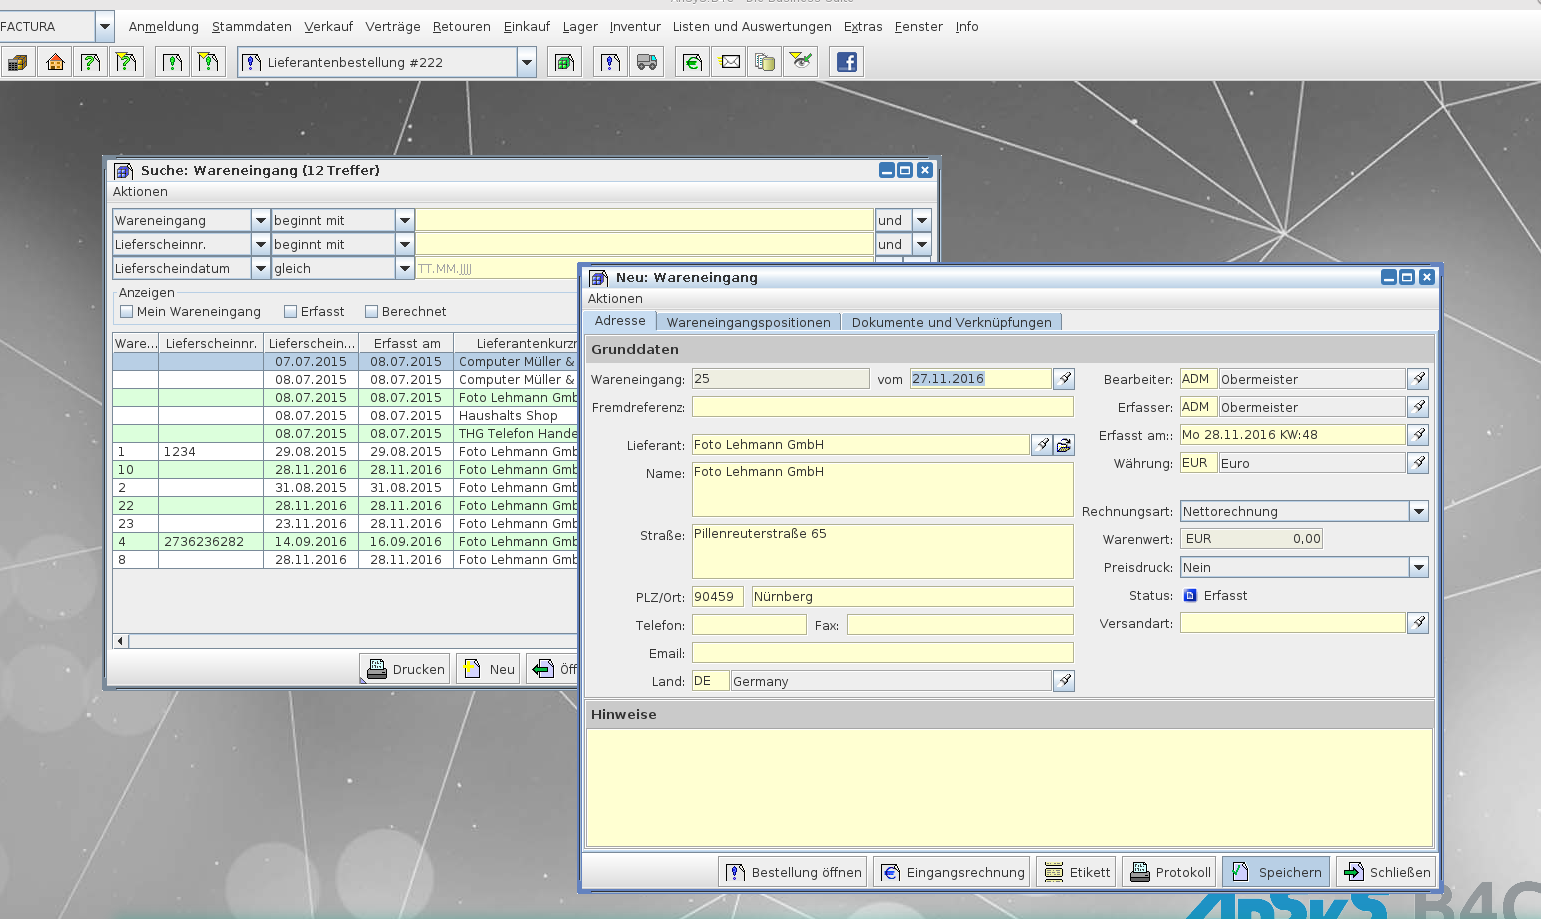Screen dimensions: 1541x919
Task: Click the Facebook icon in toolbar
Action: (x=846, y=62)
